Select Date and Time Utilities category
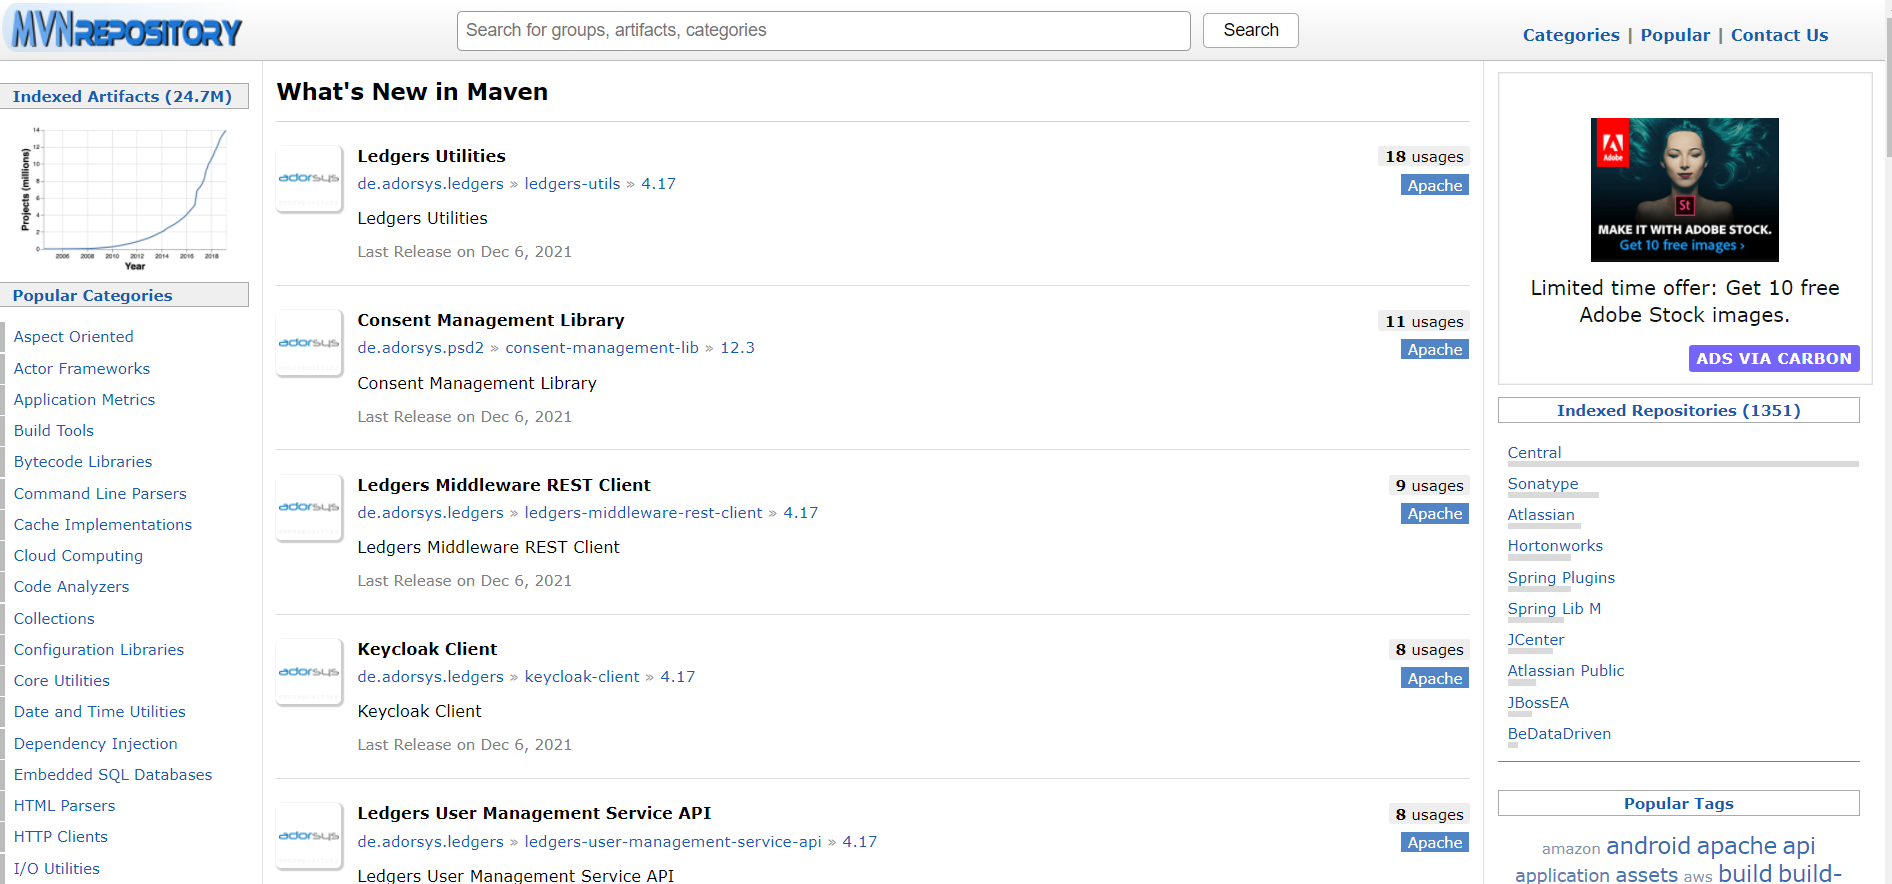Image resolution: width=1892 pixels, height=884 pixels. [x=100, y=712]
